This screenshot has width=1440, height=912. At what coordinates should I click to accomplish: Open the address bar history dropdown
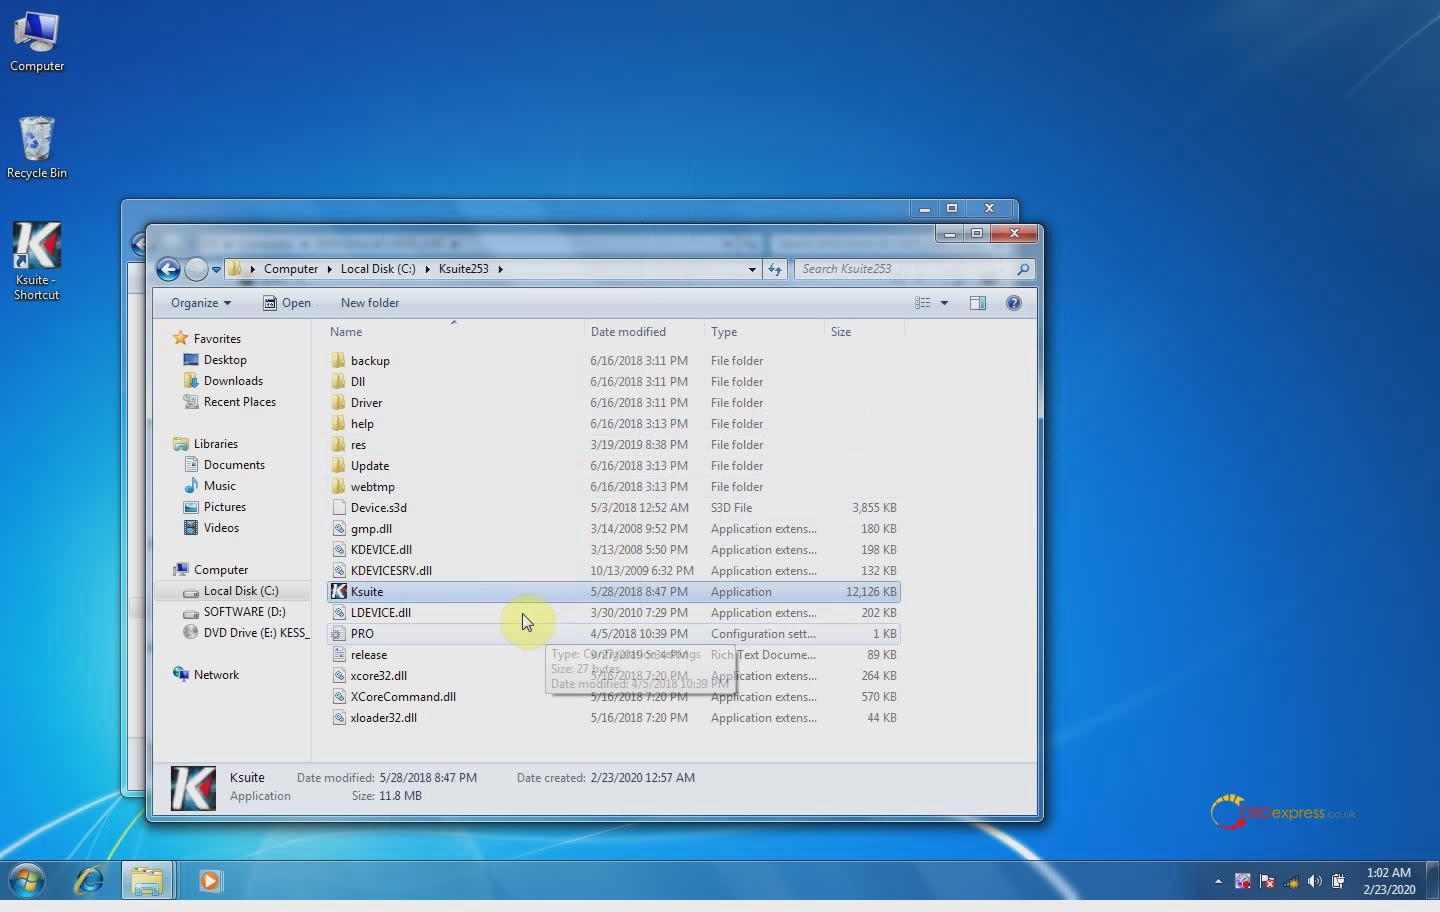click(752, 269)
